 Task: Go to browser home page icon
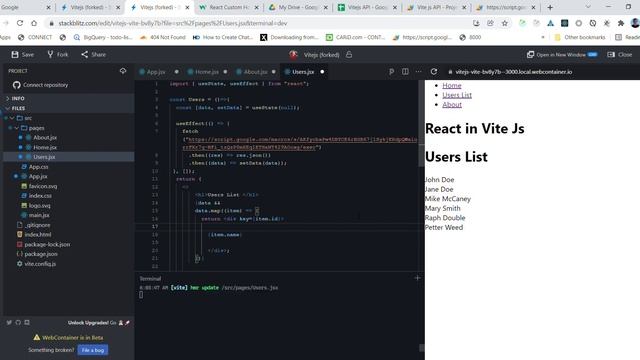coord(34,23)
